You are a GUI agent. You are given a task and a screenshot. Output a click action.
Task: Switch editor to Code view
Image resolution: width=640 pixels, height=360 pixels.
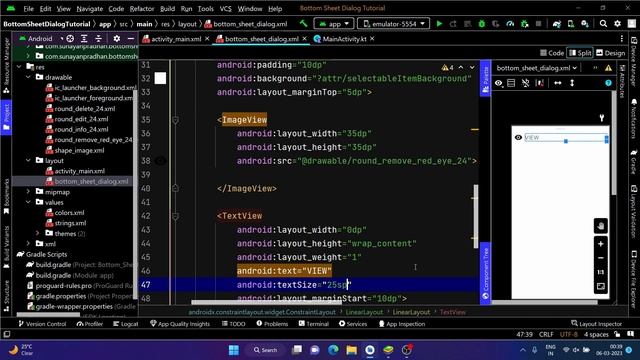(552, 53)
